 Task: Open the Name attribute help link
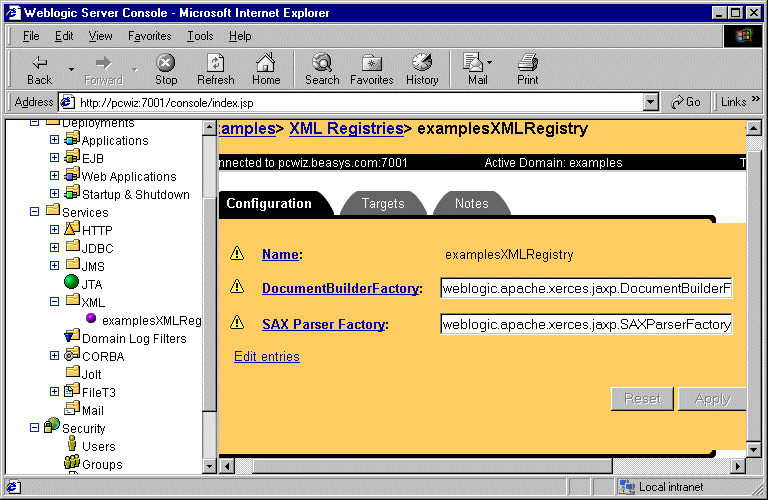(x=280, y=255)
